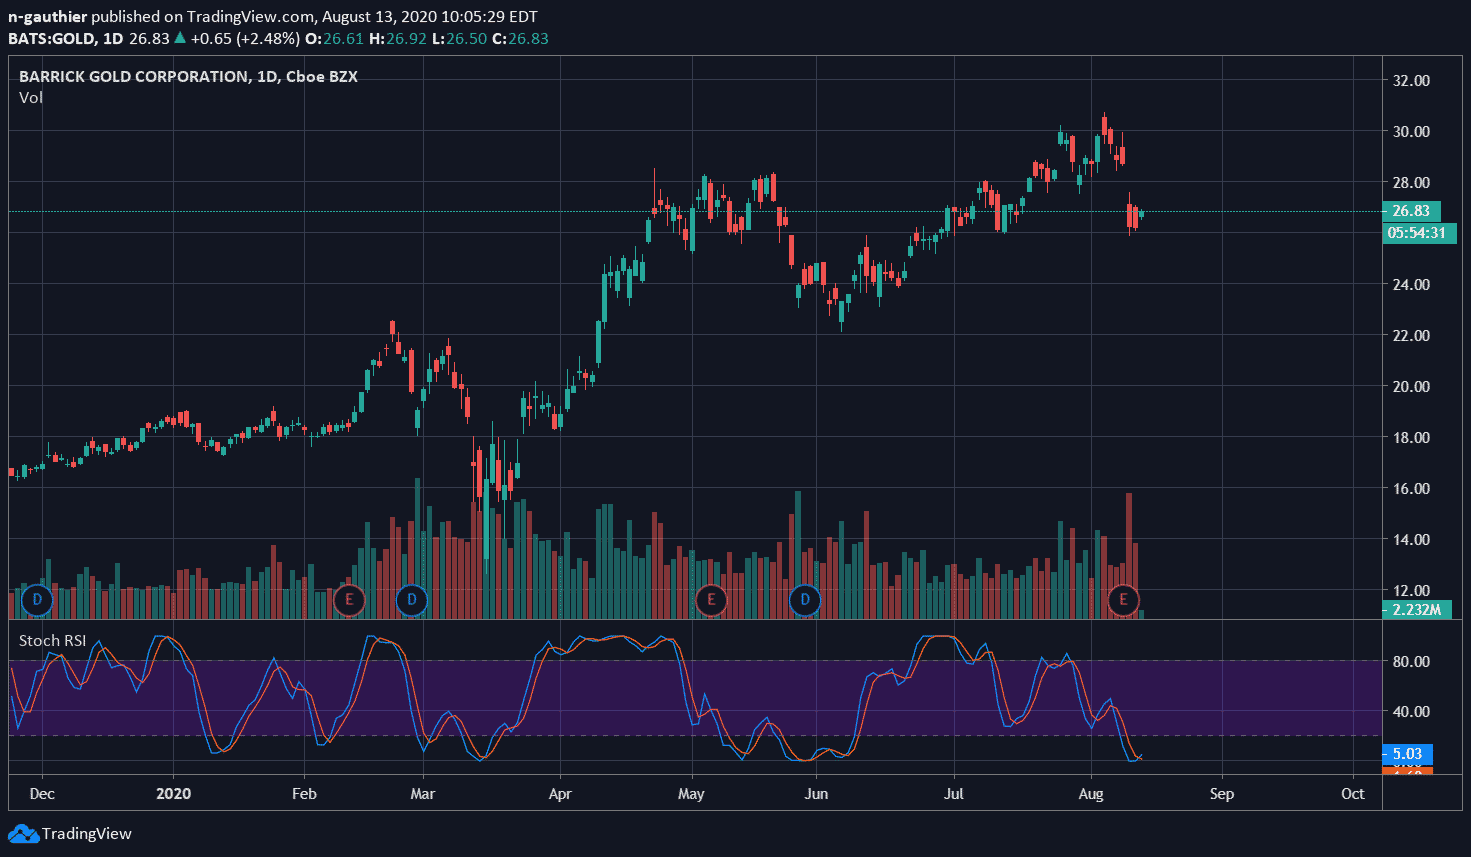Viewport: 1471px width, 857px height.
Task: Click the dividend D marker near December
Action: (x=37, y=600)
